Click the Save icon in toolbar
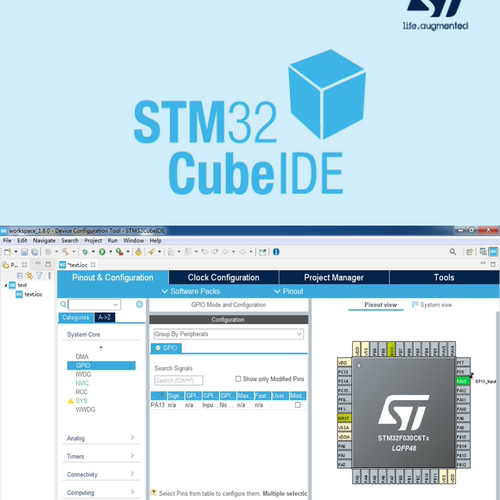 (24, 252)
